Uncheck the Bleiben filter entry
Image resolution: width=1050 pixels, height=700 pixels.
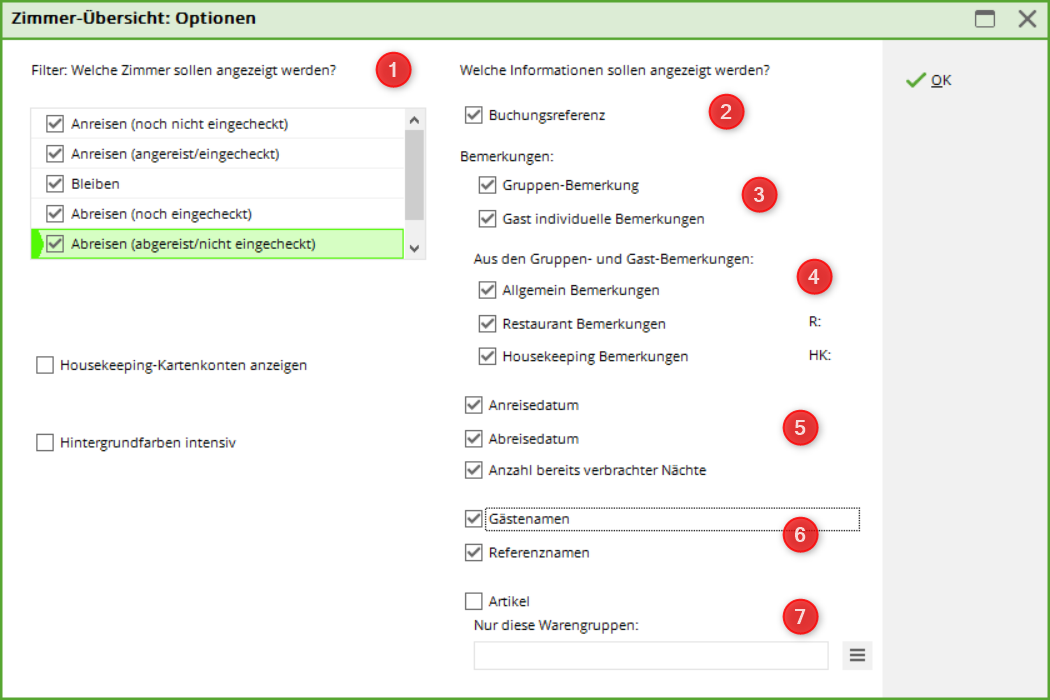click(x=55, y=184)
